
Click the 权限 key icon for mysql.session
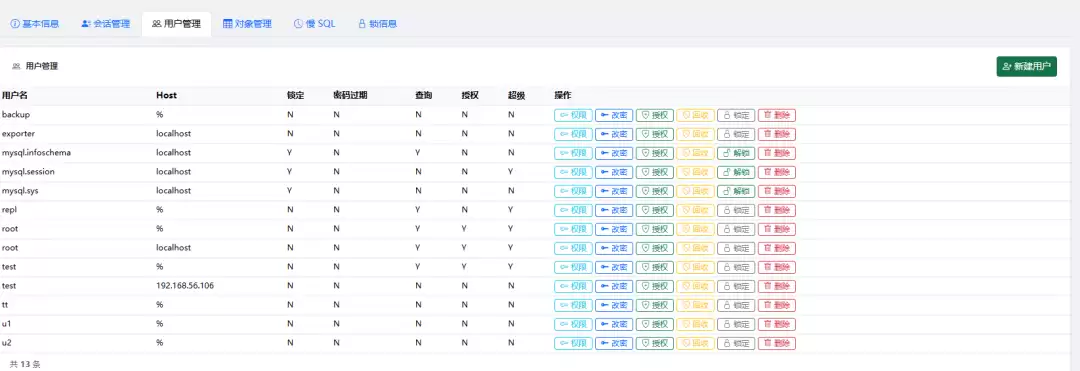tap(573, 171)
